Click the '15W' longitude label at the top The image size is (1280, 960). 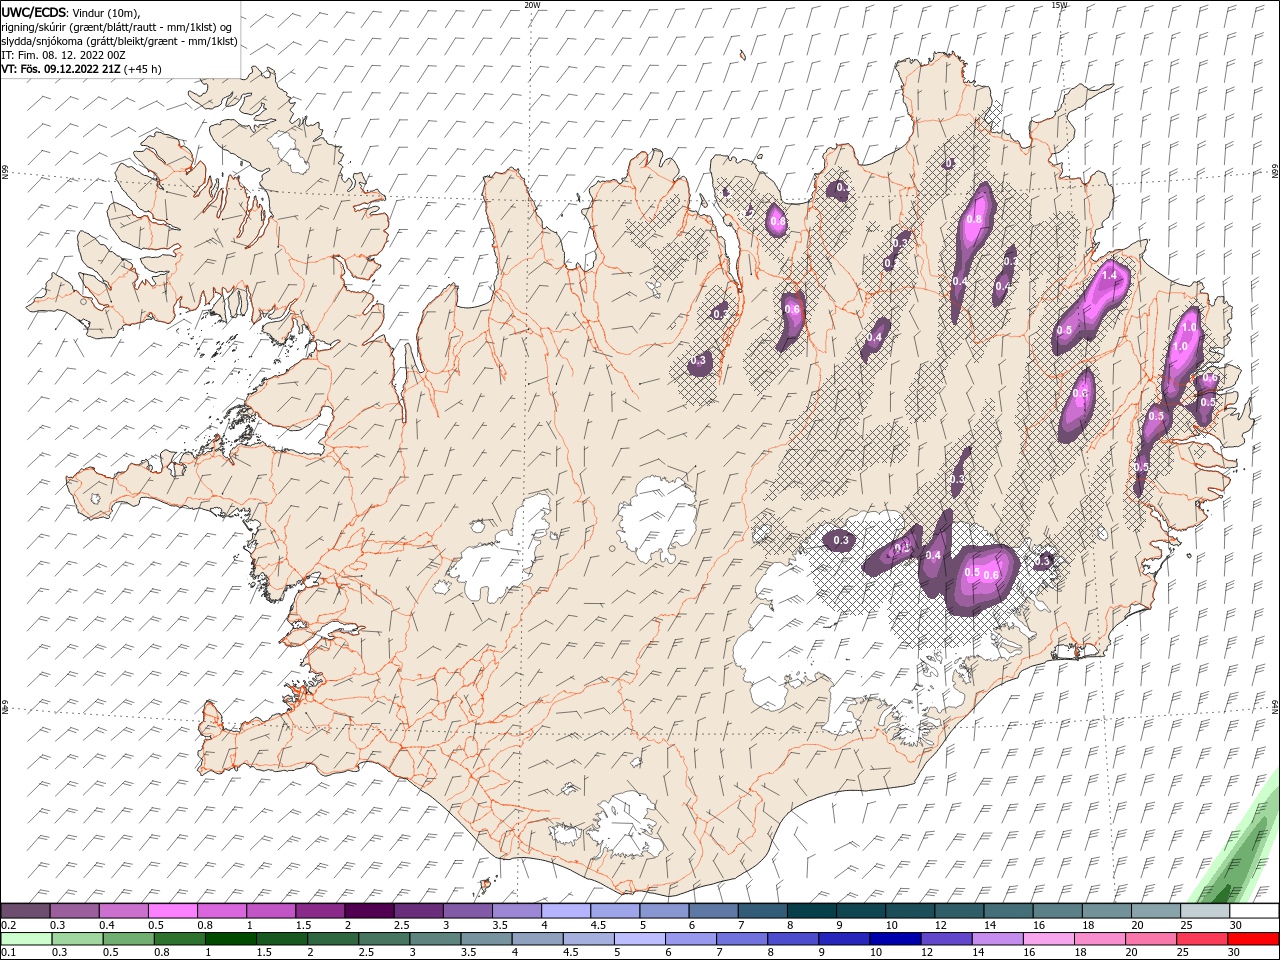(x=1060, y=5)
